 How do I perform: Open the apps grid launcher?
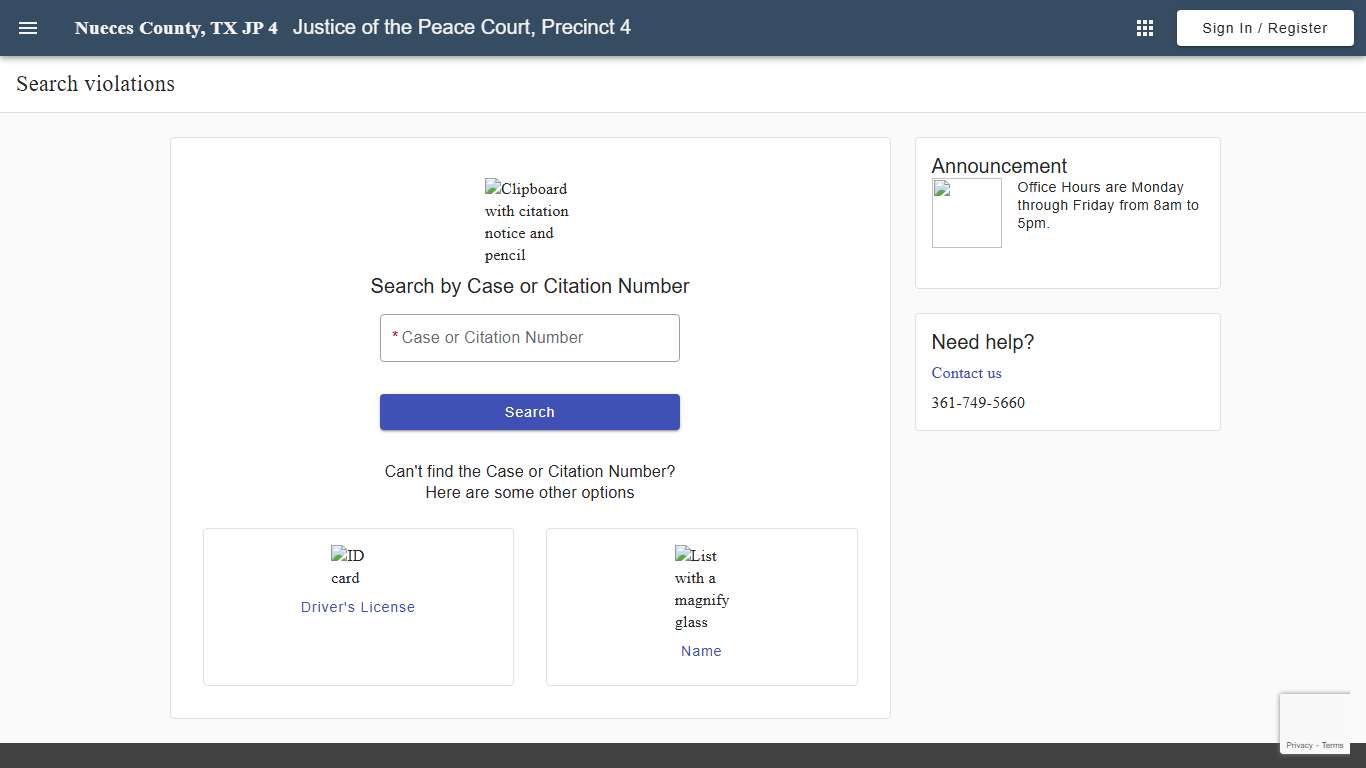pos(1144,27)
